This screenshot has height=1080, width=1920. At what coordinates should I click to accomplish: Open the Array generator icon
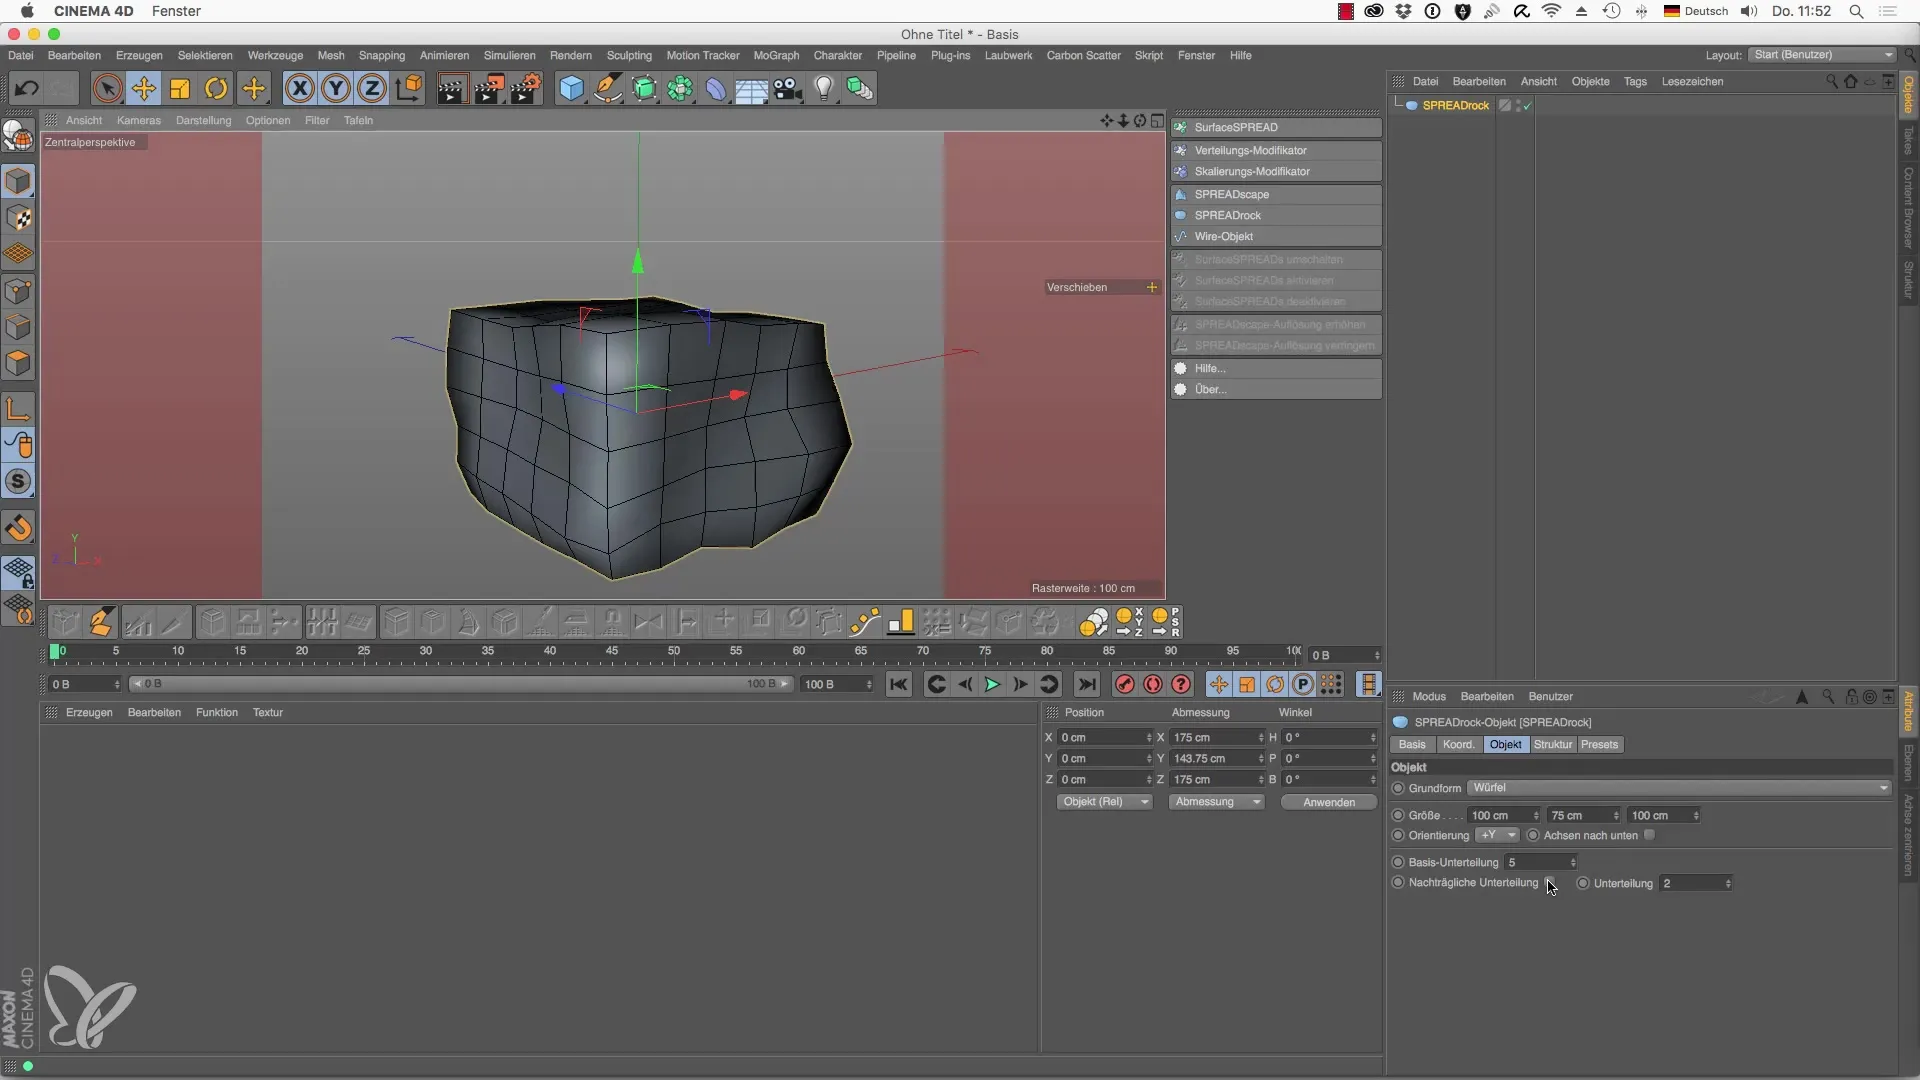coord(681,89)
